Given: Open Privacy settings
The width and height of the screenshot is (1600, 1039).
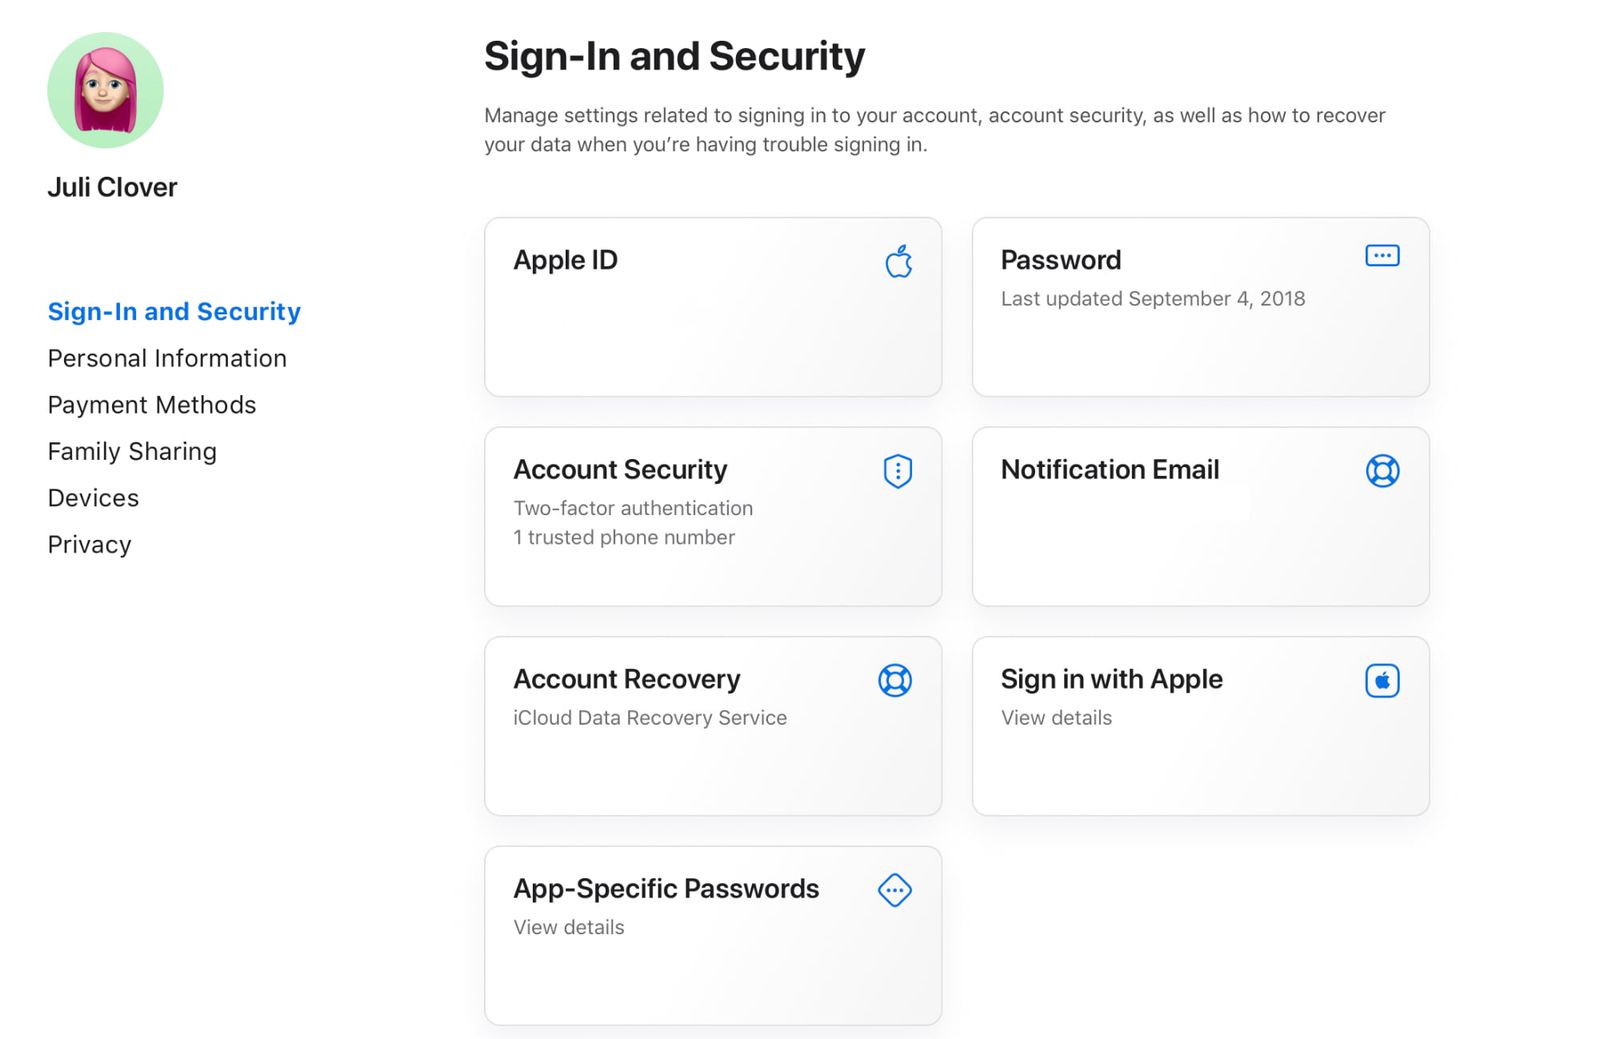Looking at the screenshot, I should (x=89, y=544).
